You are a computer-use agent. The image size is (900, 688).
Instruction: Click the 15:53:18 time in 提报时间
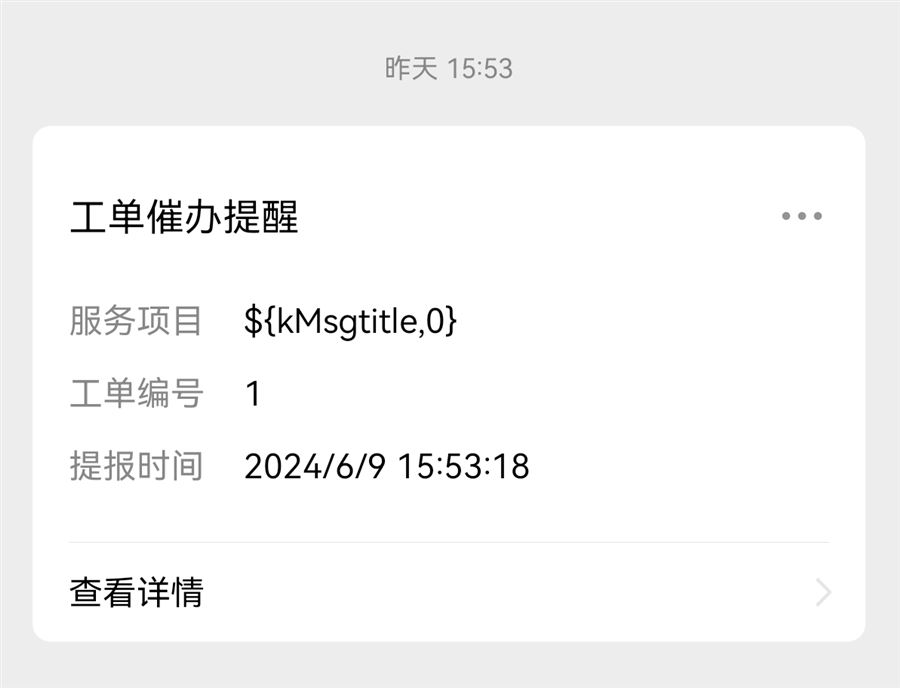(x=463, y=466)
